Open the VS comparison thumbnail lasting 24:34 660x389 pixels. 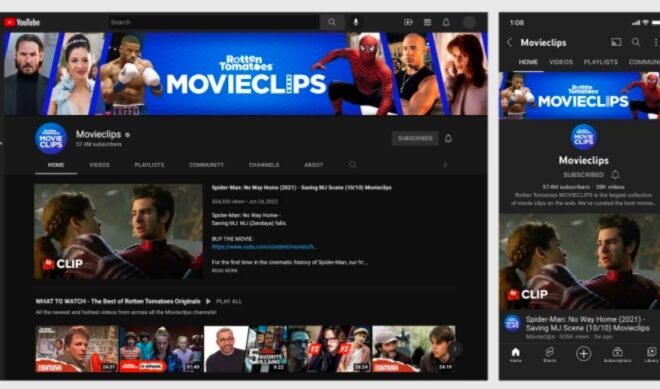(x=329, y=349)
